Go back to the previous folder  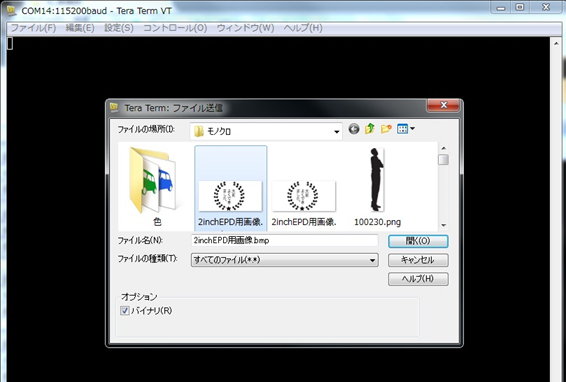pos(354,129)
